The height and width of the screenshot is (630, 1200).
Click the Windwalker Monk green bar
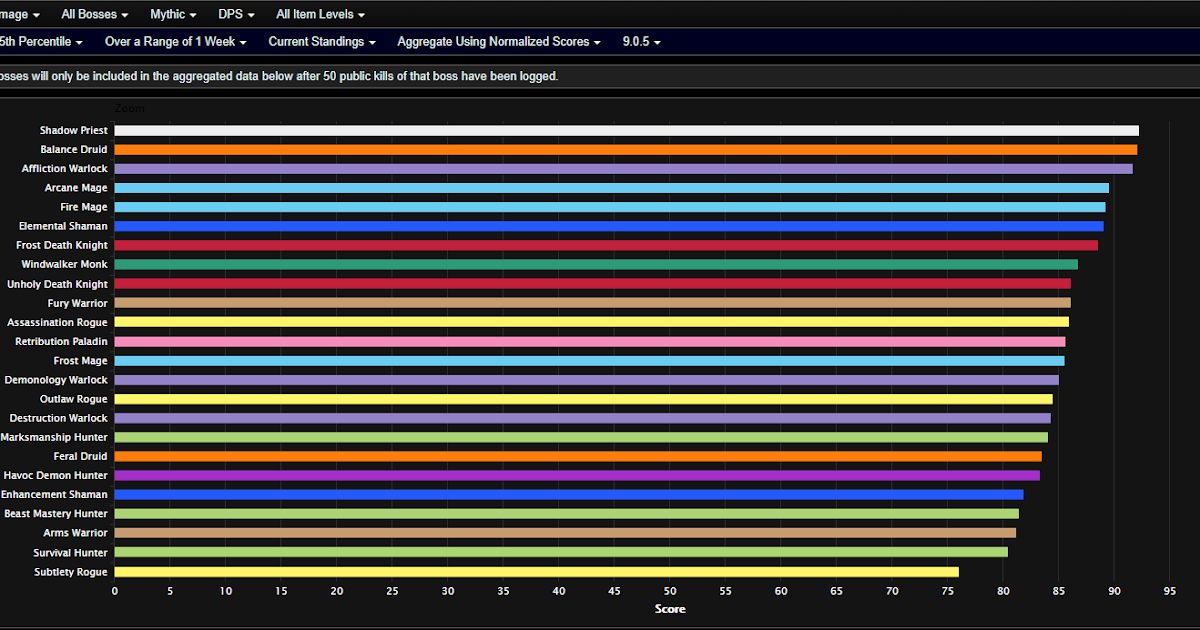pos(596,264)
